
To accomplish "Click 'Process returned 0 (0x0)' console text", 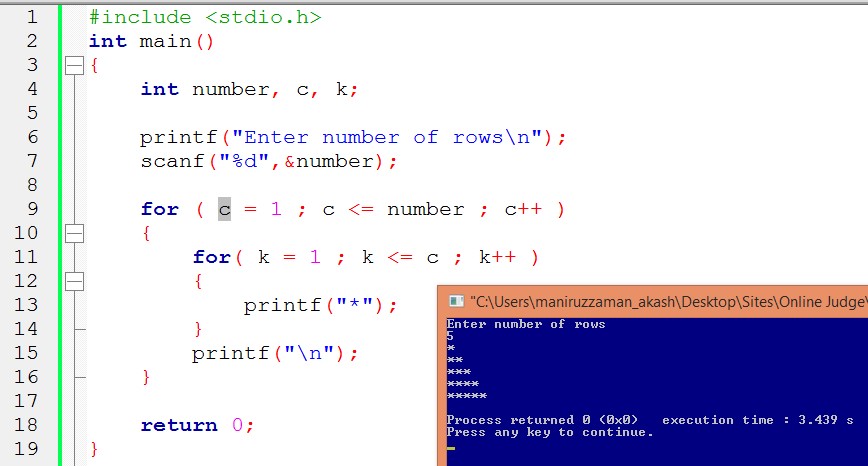I will [x=542, y=420].
